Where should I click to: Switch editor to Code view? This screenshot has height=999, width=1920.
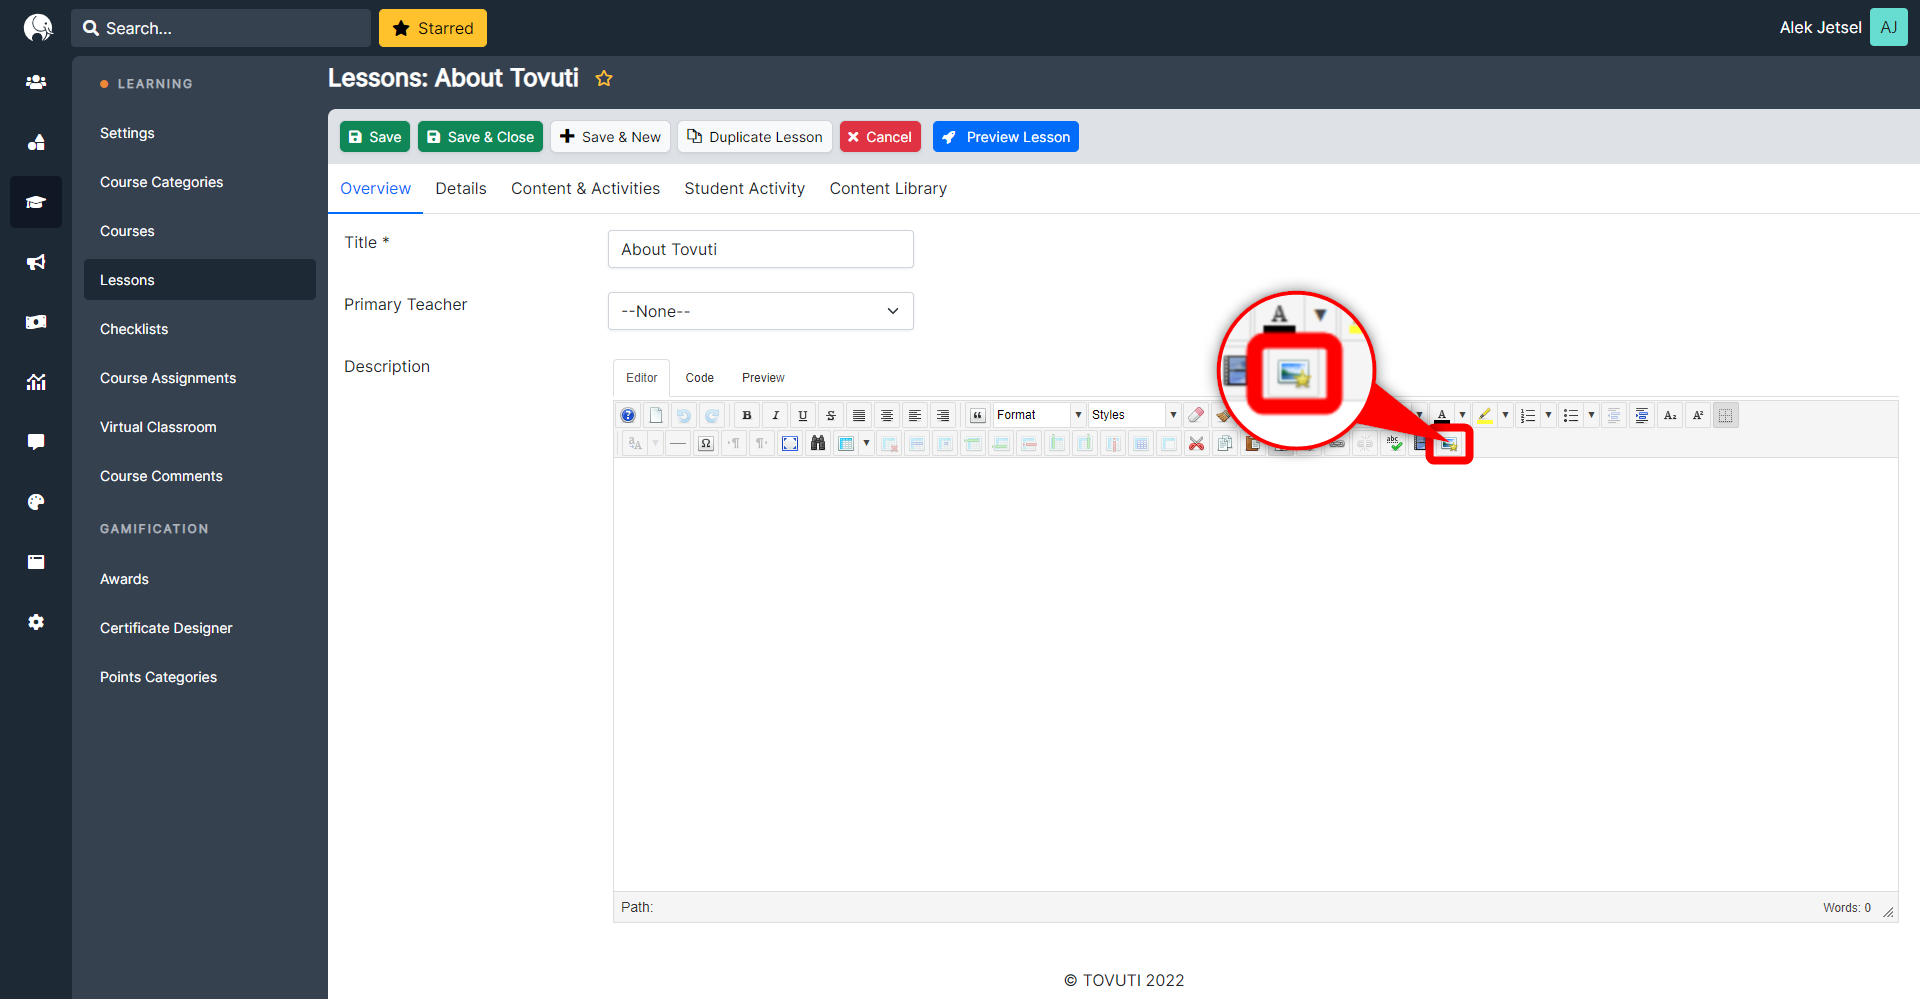(699, 378)
